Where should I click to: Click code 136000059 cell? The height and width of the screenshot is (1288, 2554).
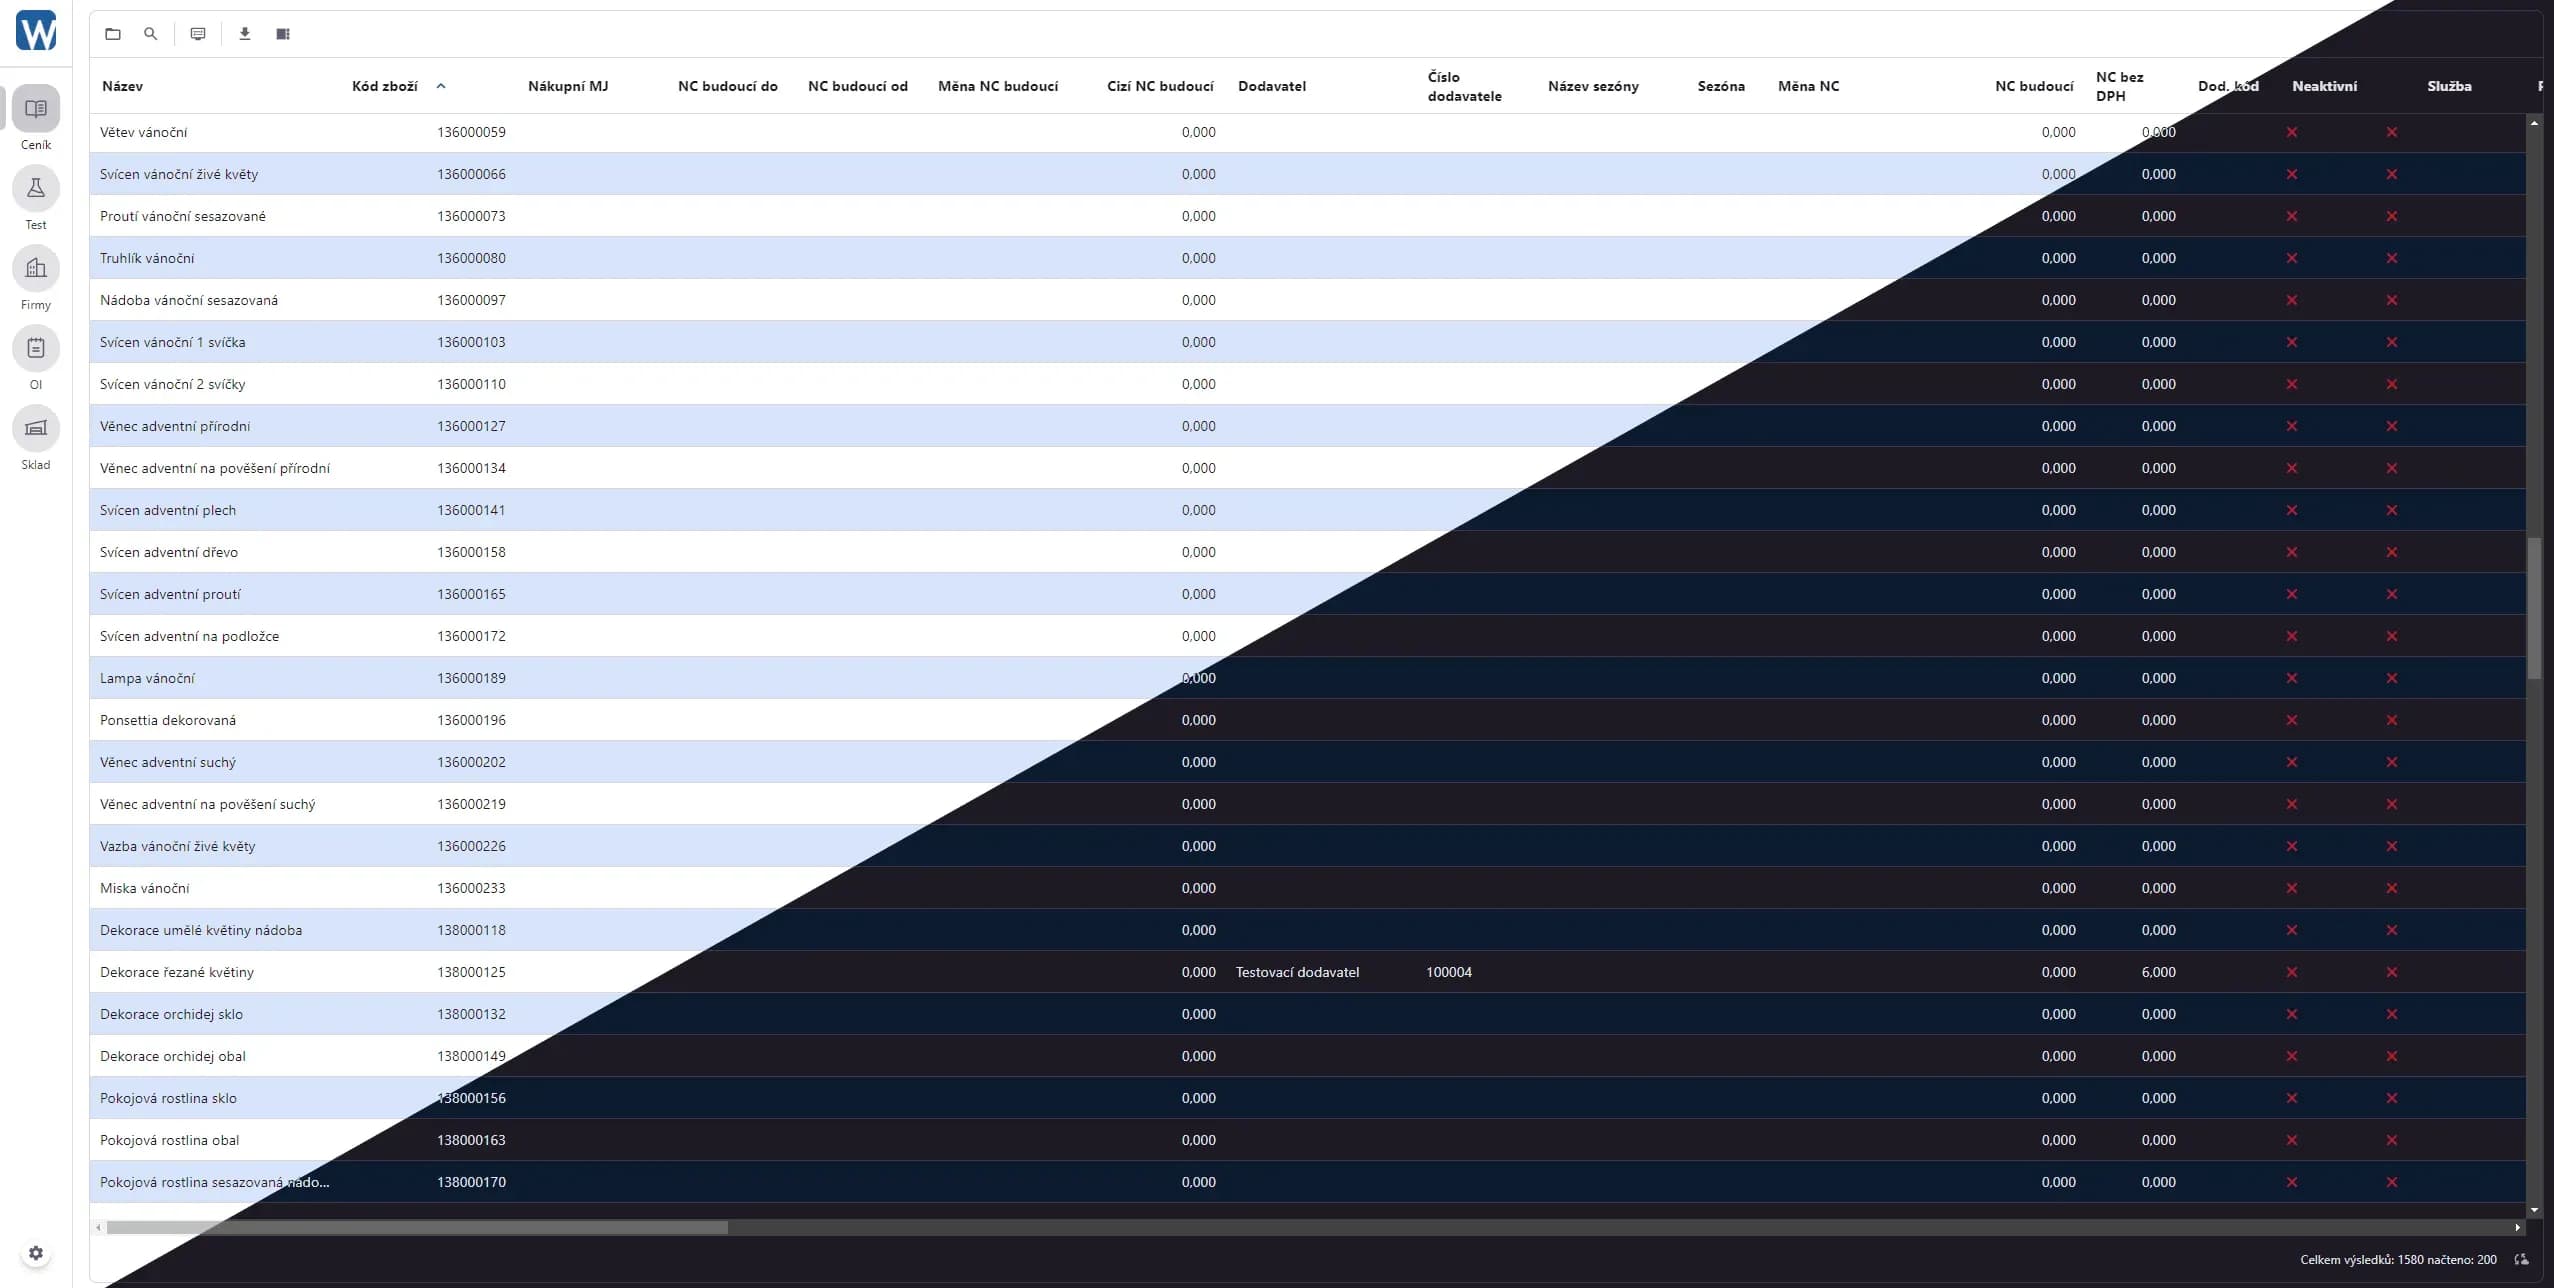tap(471, 132)
